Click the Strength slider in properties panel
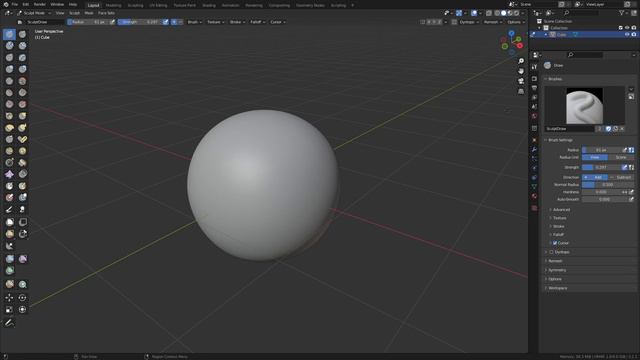 [601, 167]
